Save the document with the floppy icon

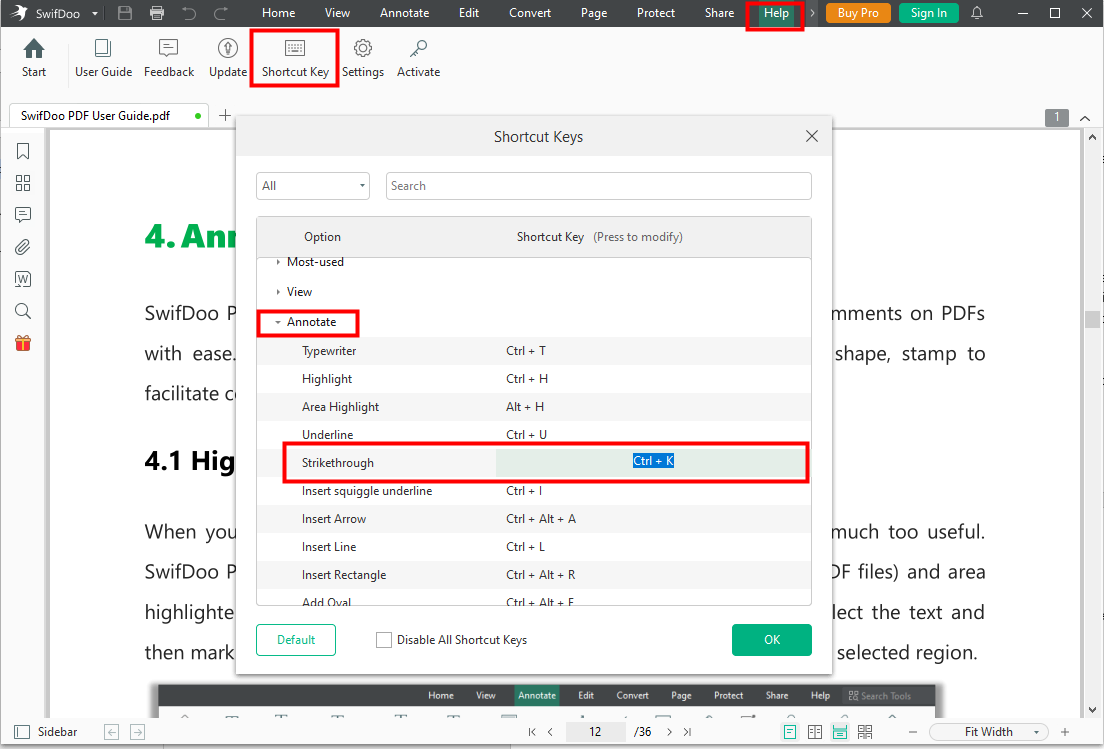pos(125,13)
